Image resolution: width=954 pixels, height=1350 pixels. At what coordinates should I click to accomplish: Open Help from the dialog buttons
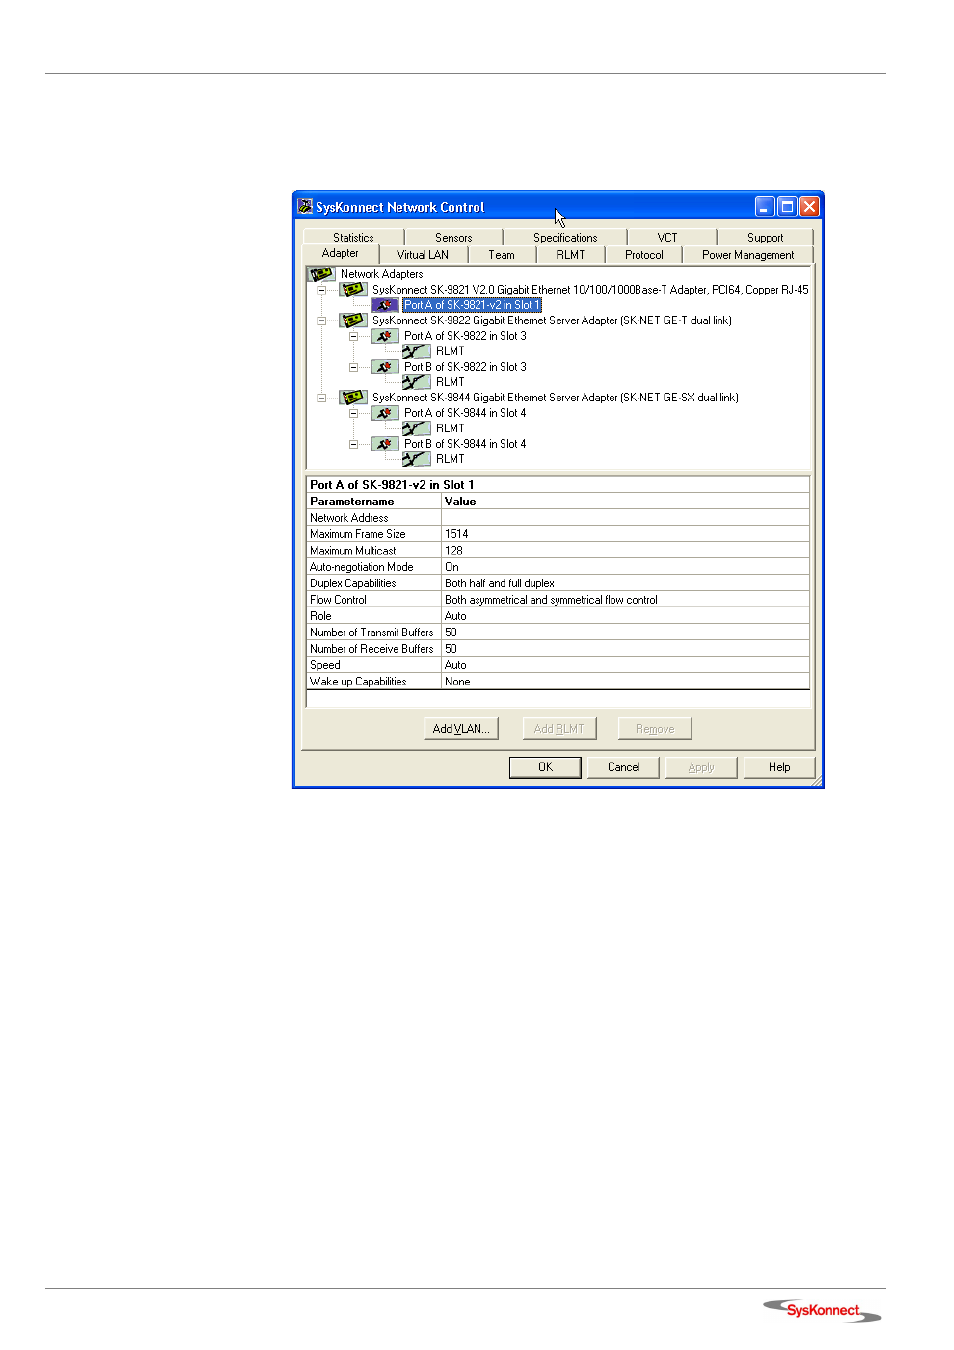(x=779, y=767)
